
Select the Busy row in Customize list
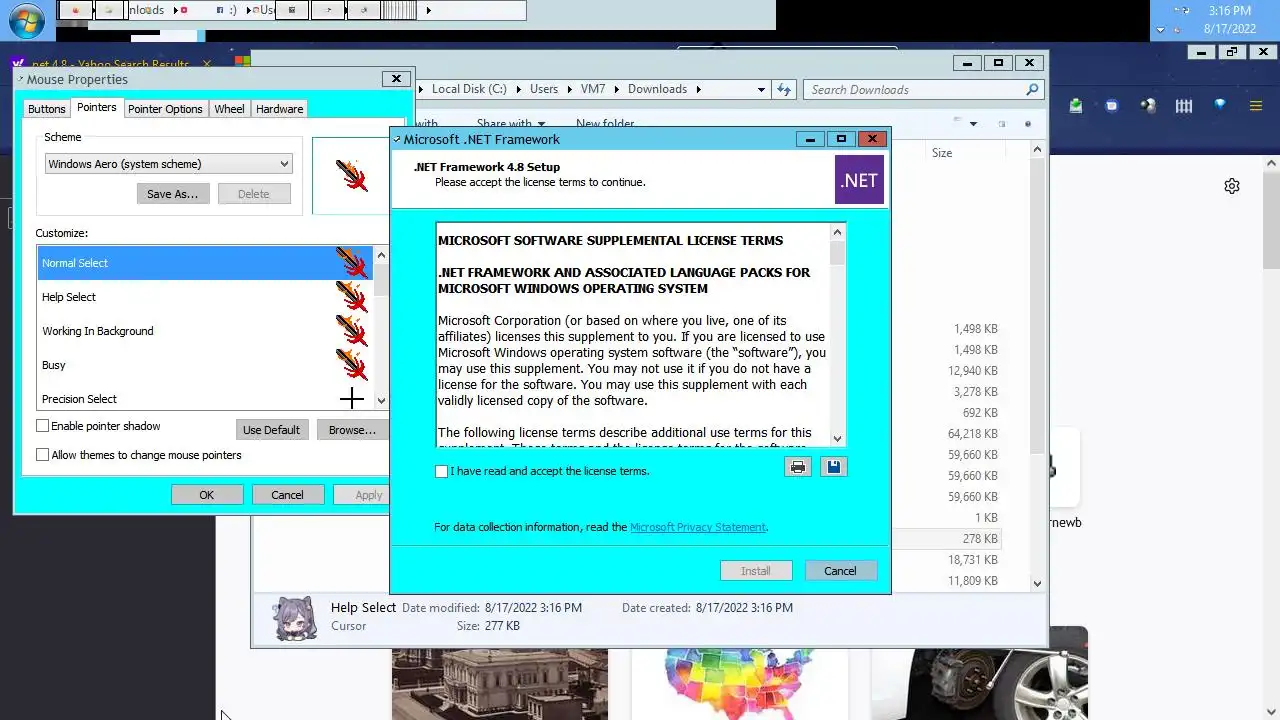pyautogui.click(x=205, y=365)
